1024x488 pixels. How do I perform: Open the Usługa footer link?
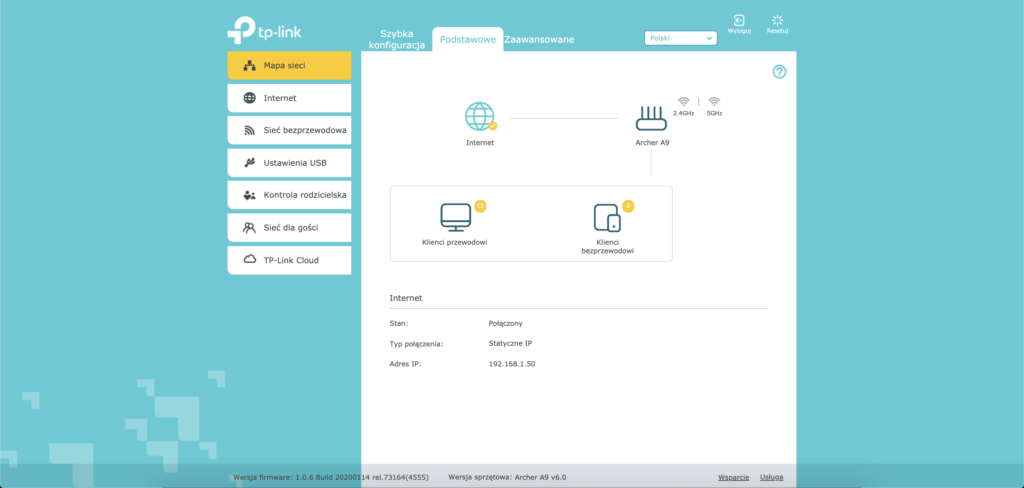[773, 477]
